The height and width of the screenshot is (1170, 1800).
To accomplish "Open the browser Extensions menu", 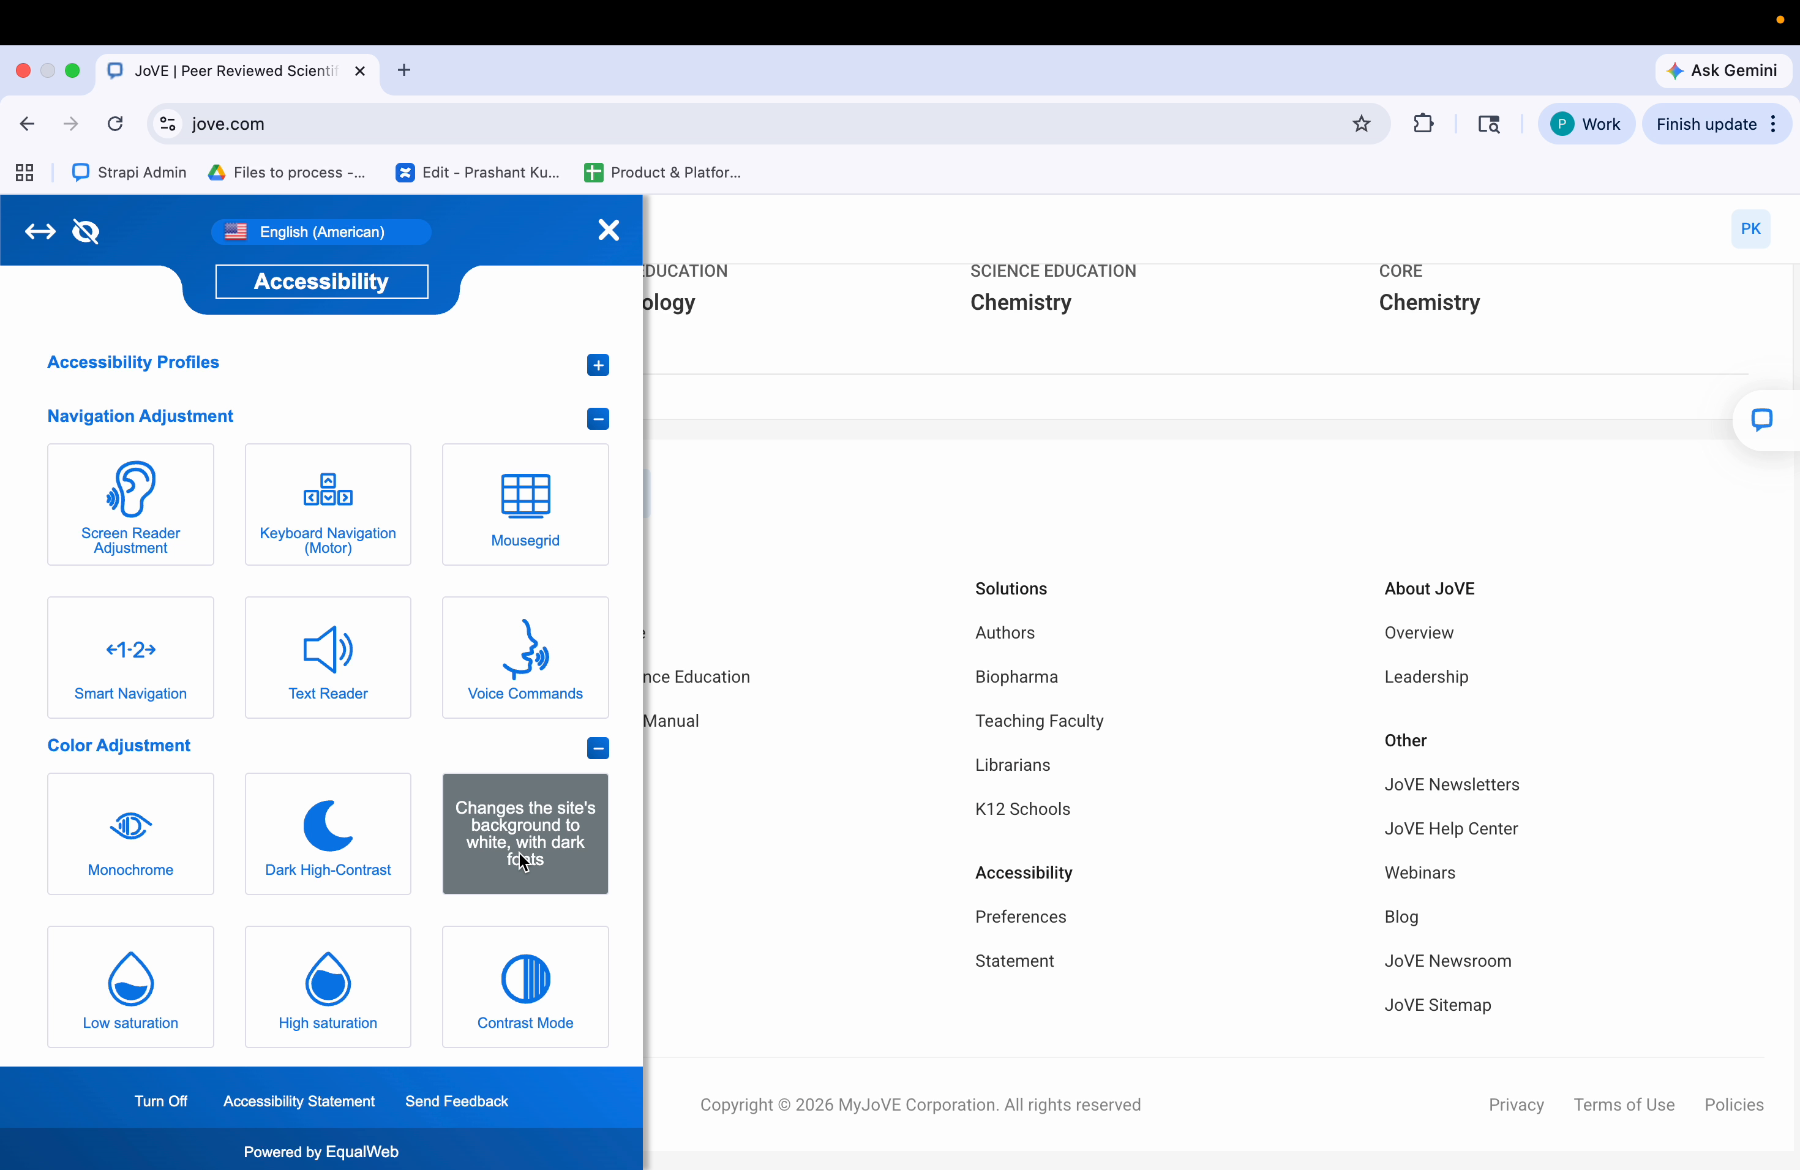I will pyautogui.click(x=1423, y=124).
